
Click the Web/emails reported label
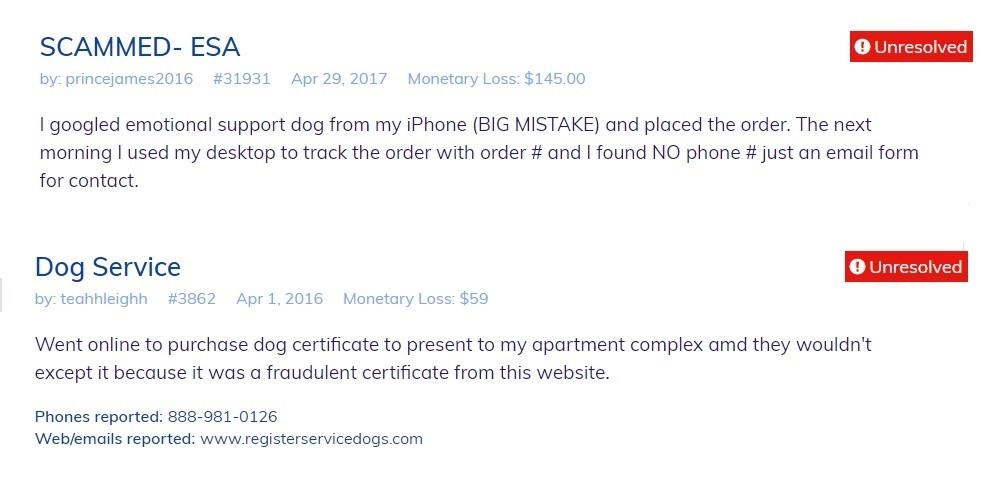pyautogui.click(x=115, y=439)
